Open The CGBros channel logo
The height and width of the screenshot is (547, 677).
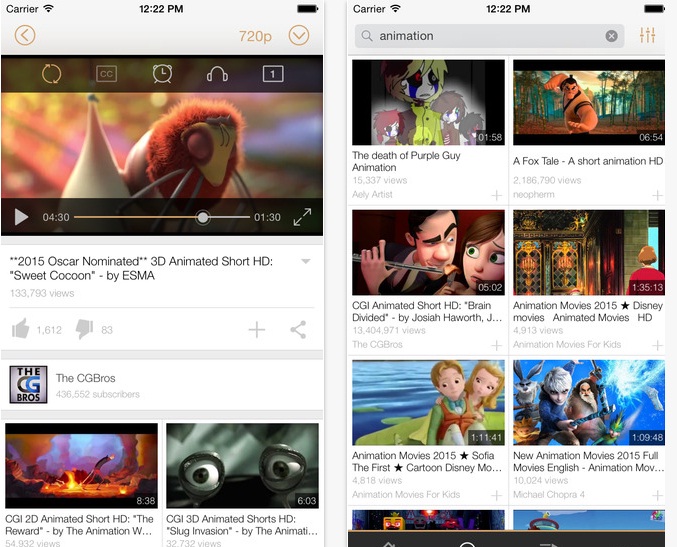coord(28,385)
